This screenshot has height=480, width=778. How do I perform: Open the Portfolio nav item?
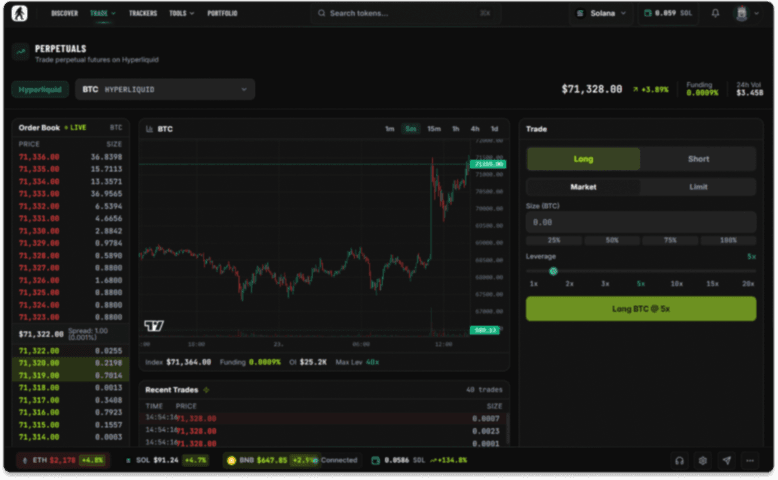[222, 13]
